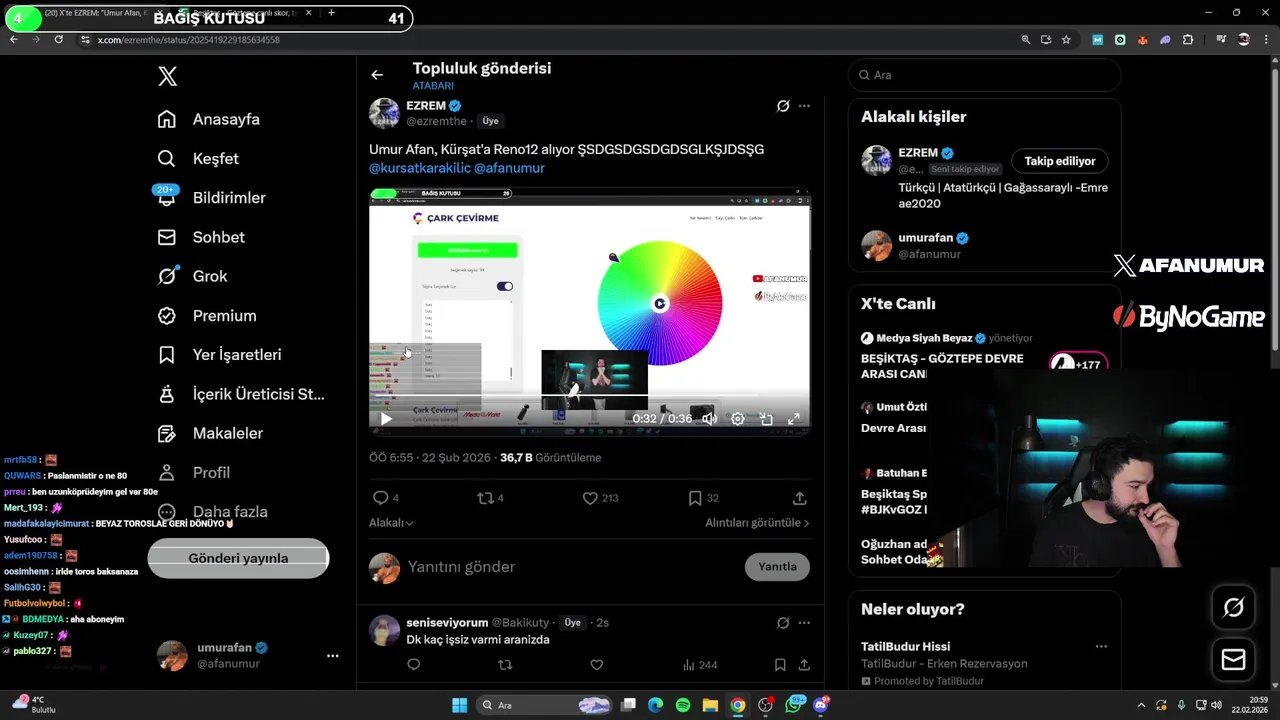Screen dimensions: 1280x720
Task: Open the @kursatkarakilic mention link
Action: 419,168
